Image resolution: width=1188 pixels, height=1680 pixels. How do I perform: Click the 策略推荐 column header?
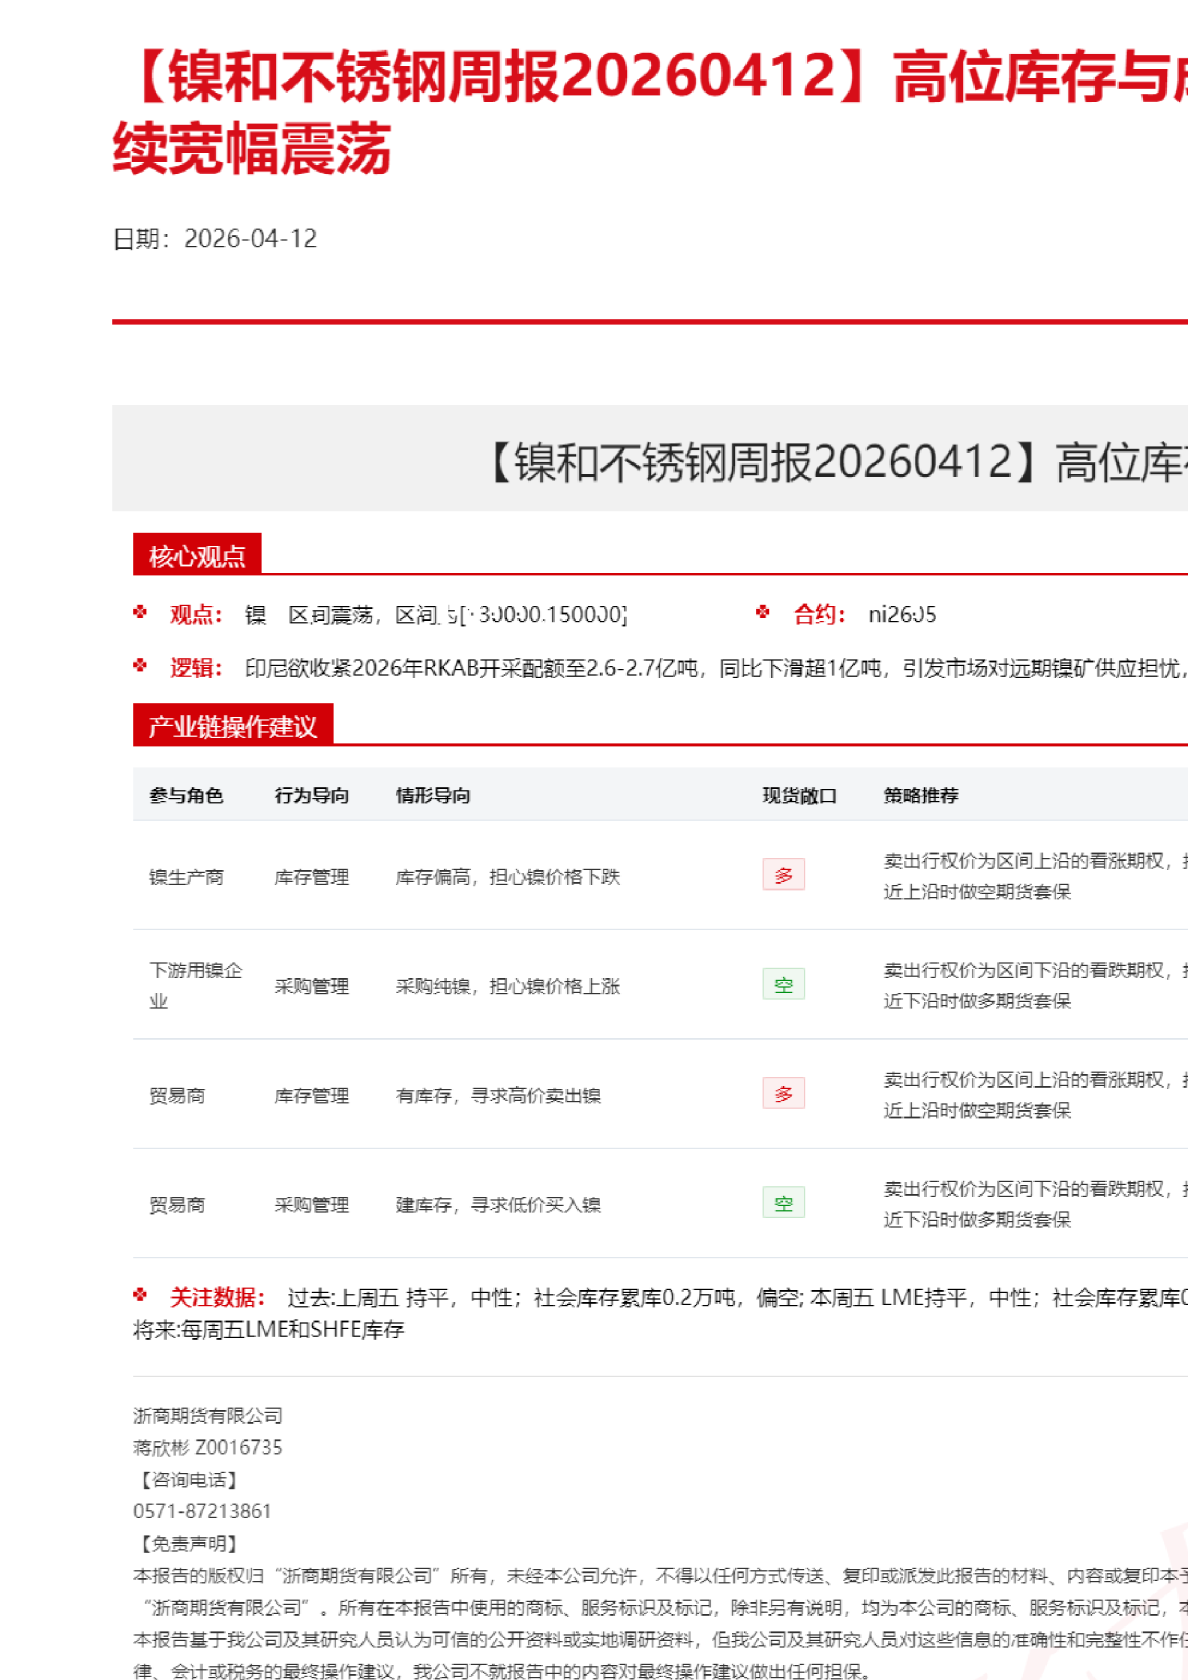pyautogui.click(x=920, y=795)
